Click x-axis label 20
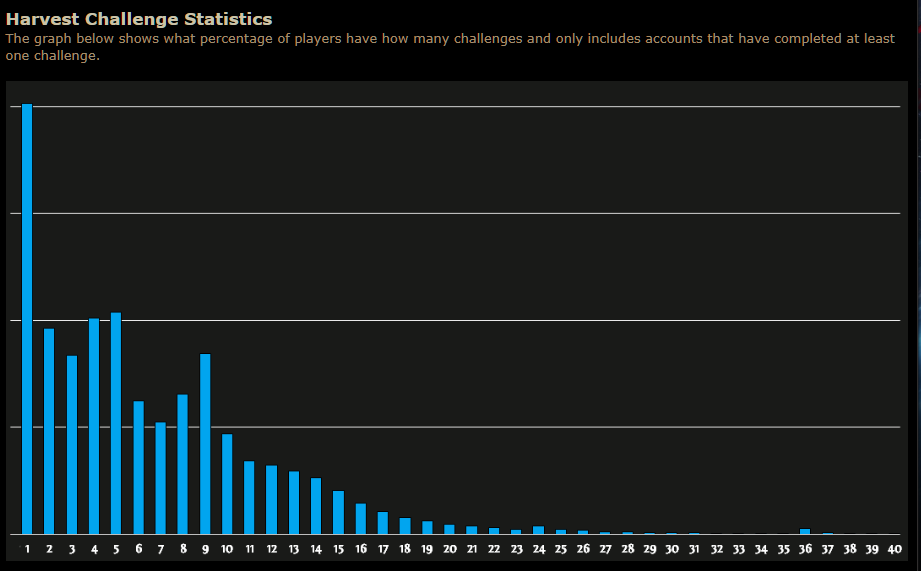The width and height of the screenshot is (921, 571). click(x=449, y=549)
